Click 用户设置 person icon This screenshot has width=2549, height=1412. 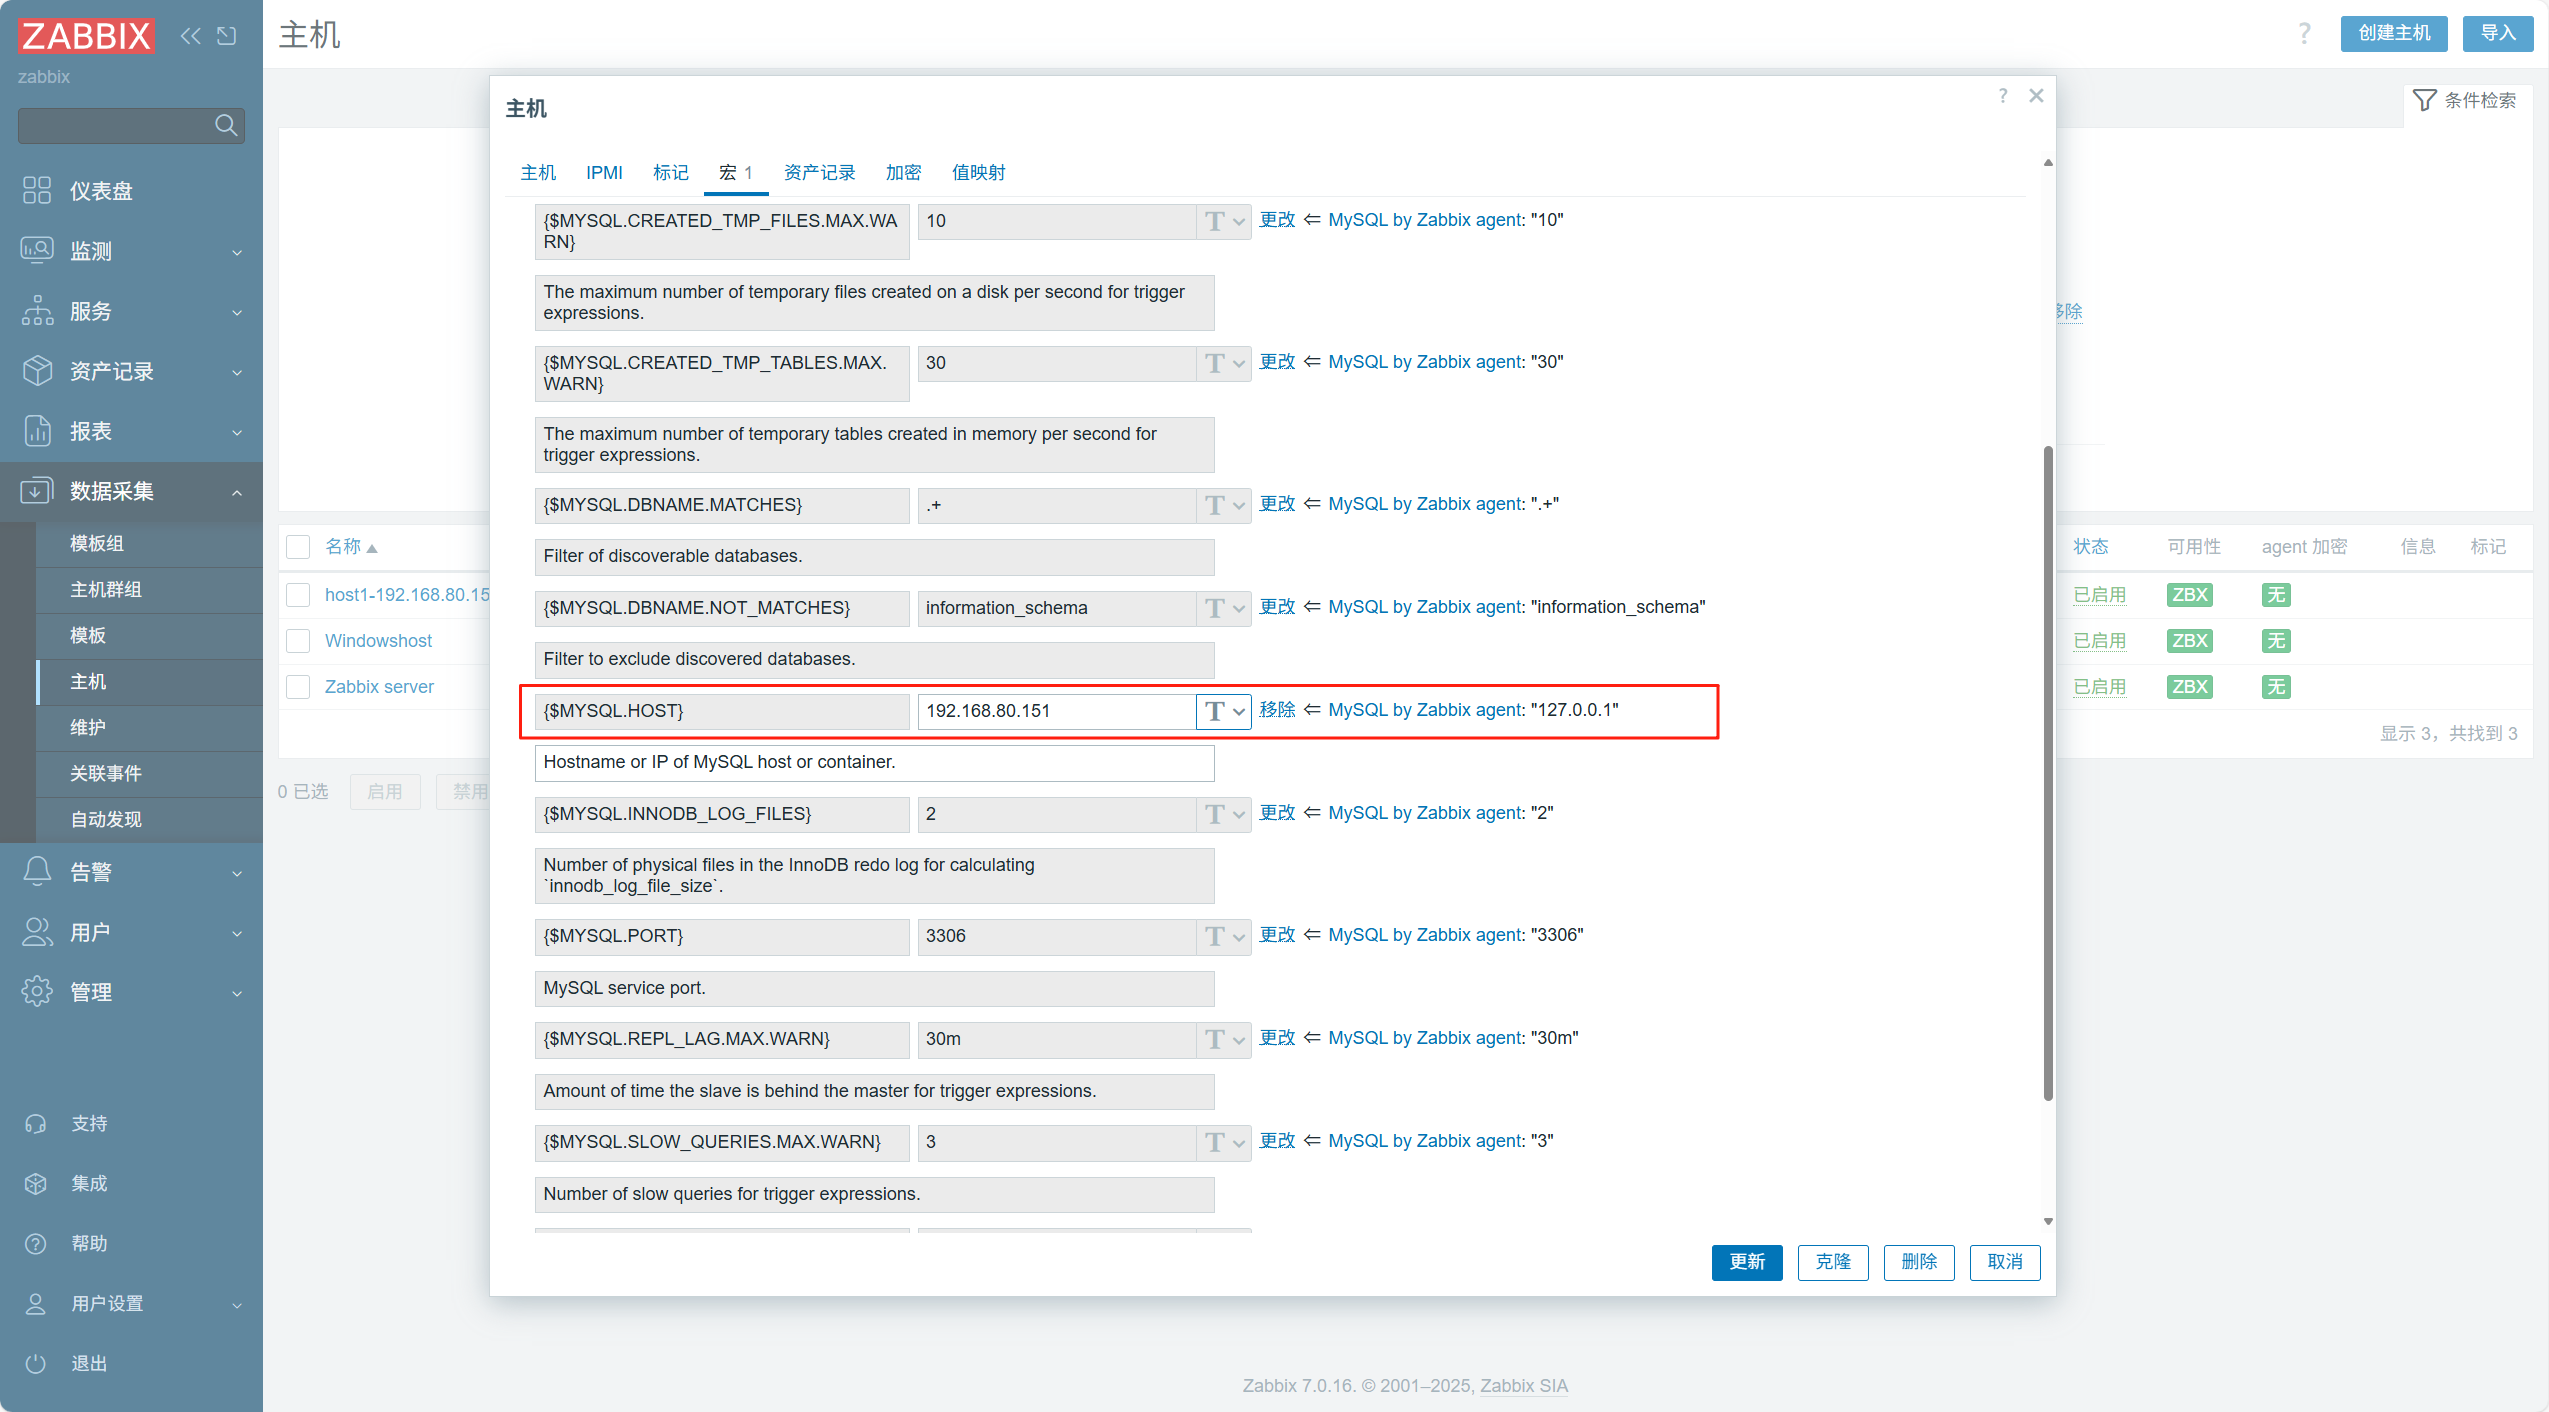[36, 1304]
